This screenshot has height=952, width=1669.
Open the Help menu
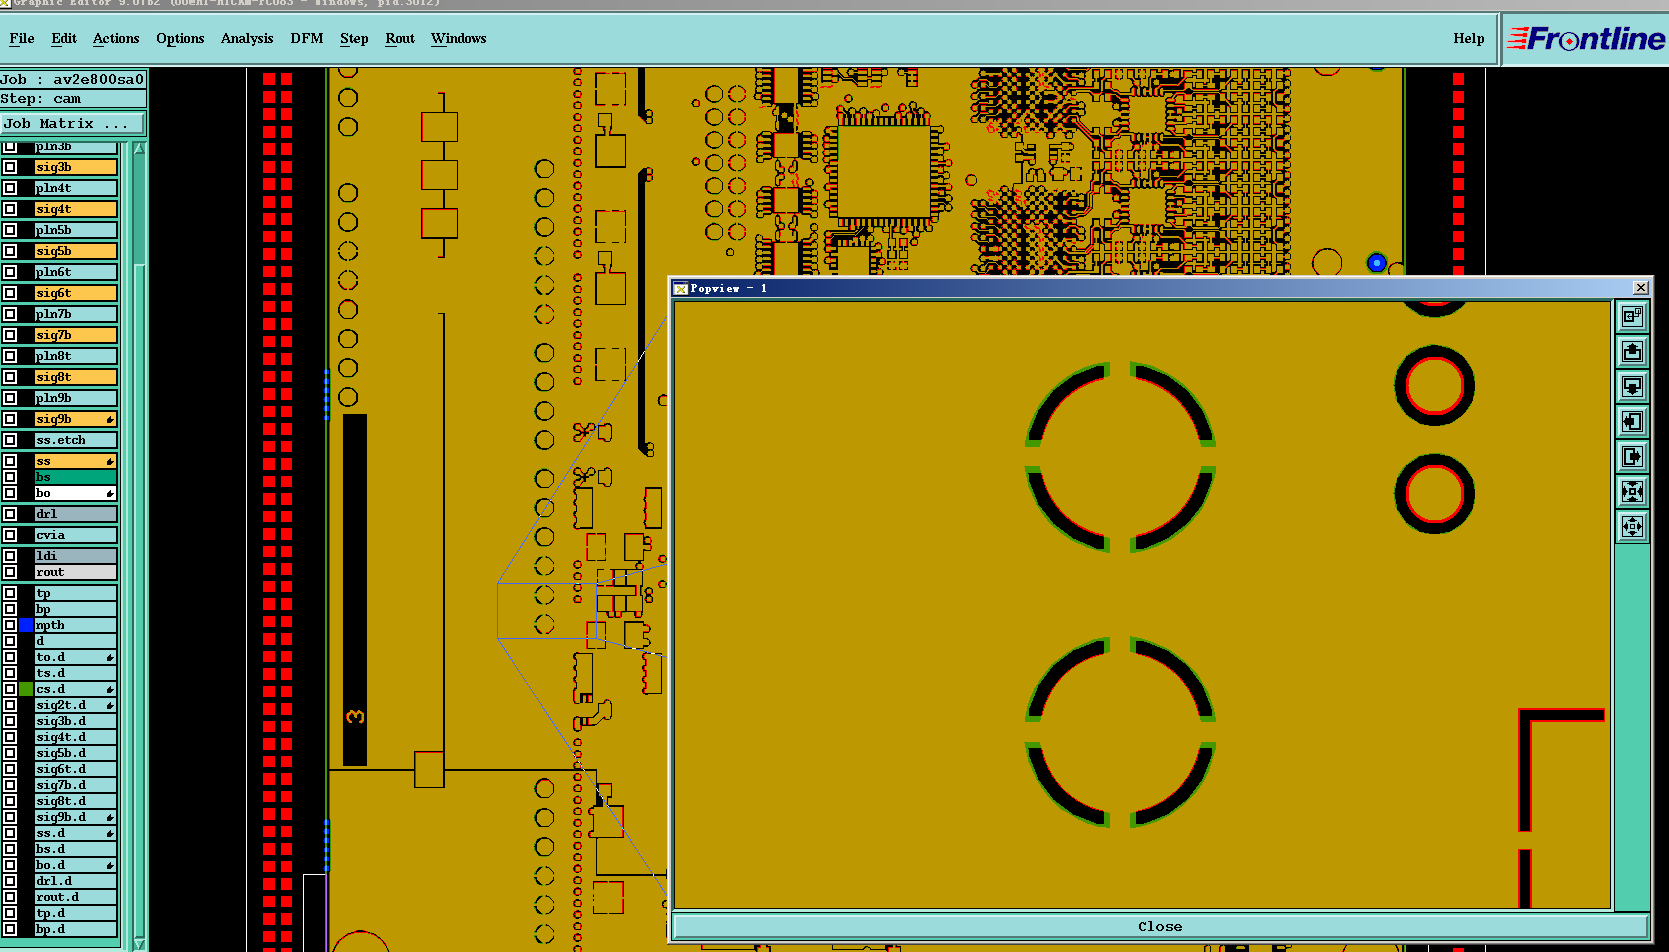click(x=1469, y=39)
